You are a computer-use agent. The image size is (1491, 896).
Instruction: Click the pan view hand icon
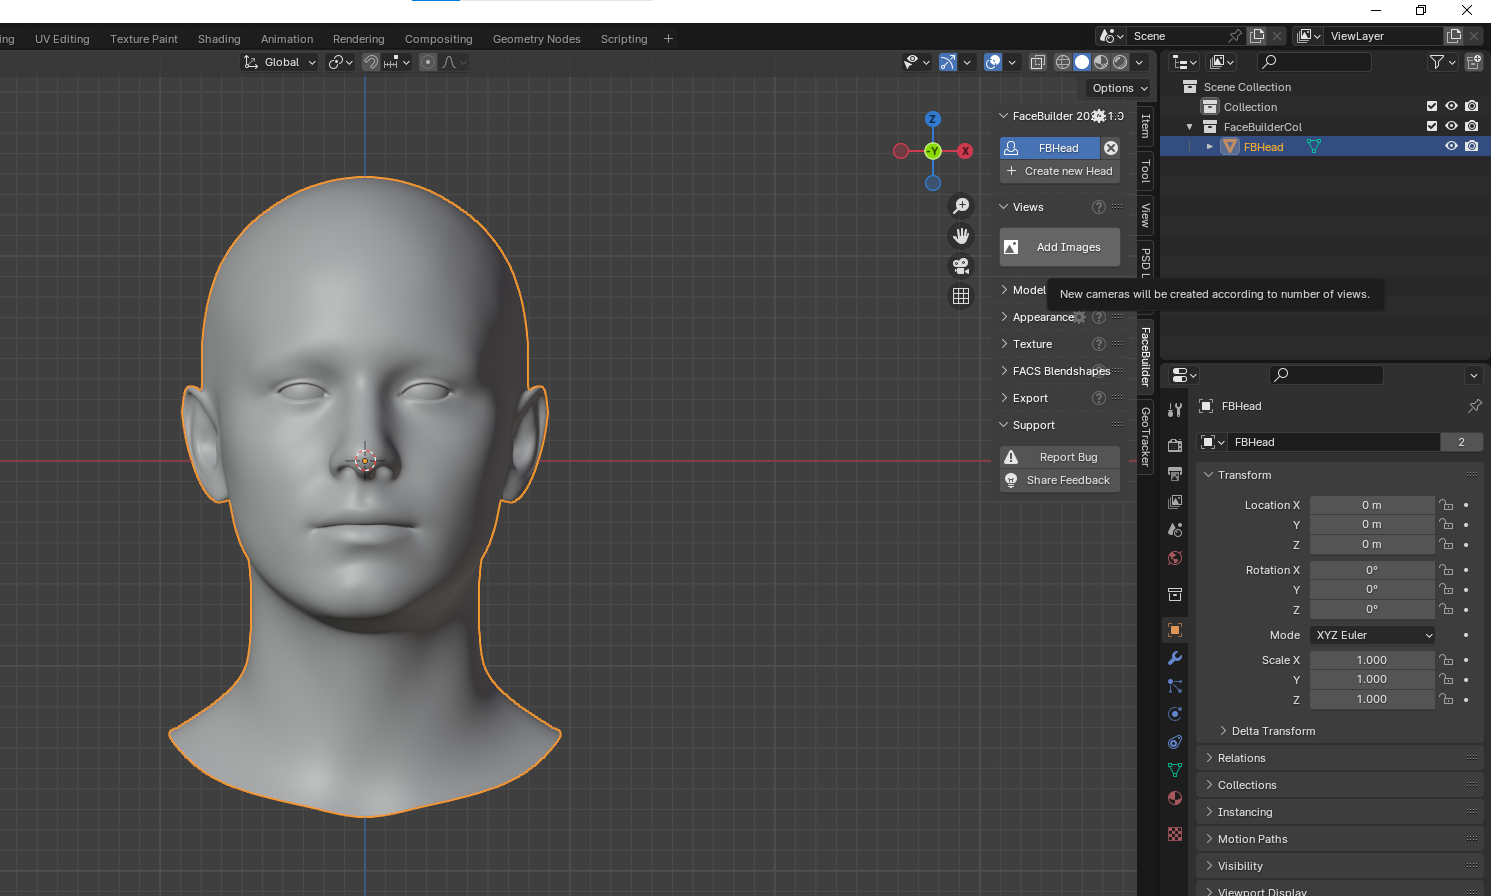click(x=961, y=236)
